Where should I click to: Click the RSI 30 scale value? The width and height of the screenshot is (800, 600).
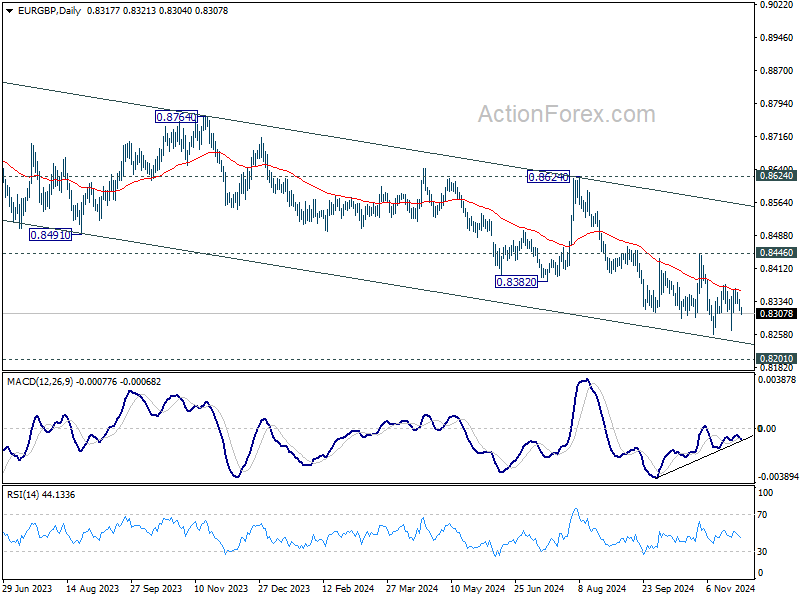pyautogui.click(x=762, y=552)
